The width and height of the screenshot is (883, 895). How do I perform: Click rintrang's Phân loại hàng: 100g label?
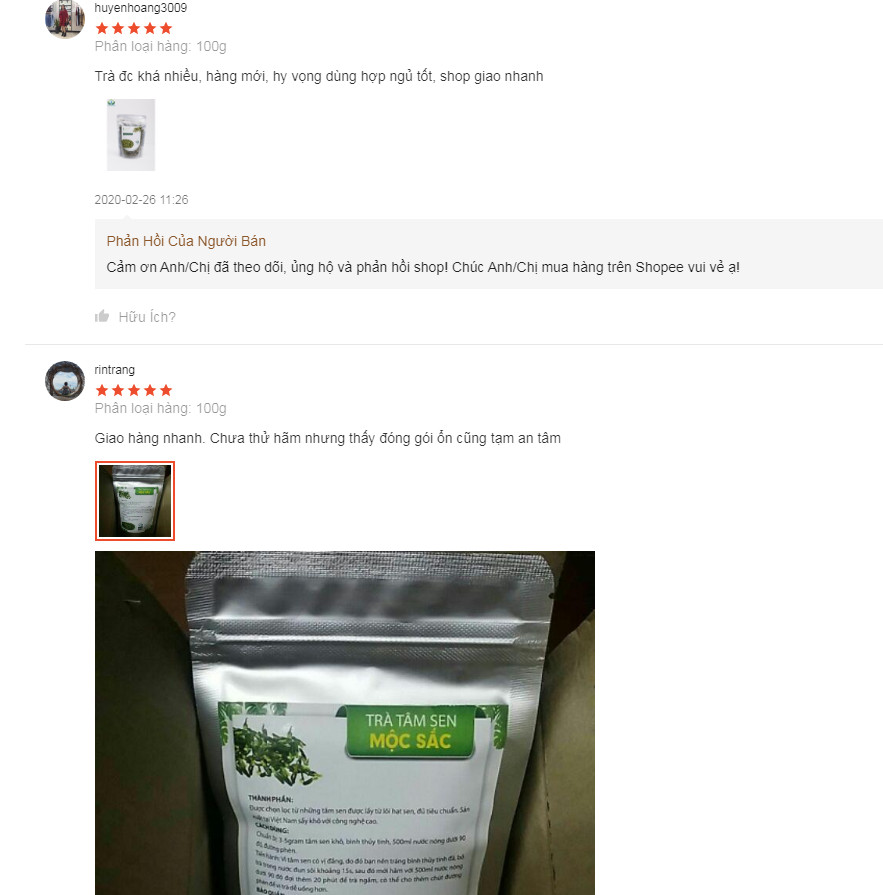coord(160,408)
